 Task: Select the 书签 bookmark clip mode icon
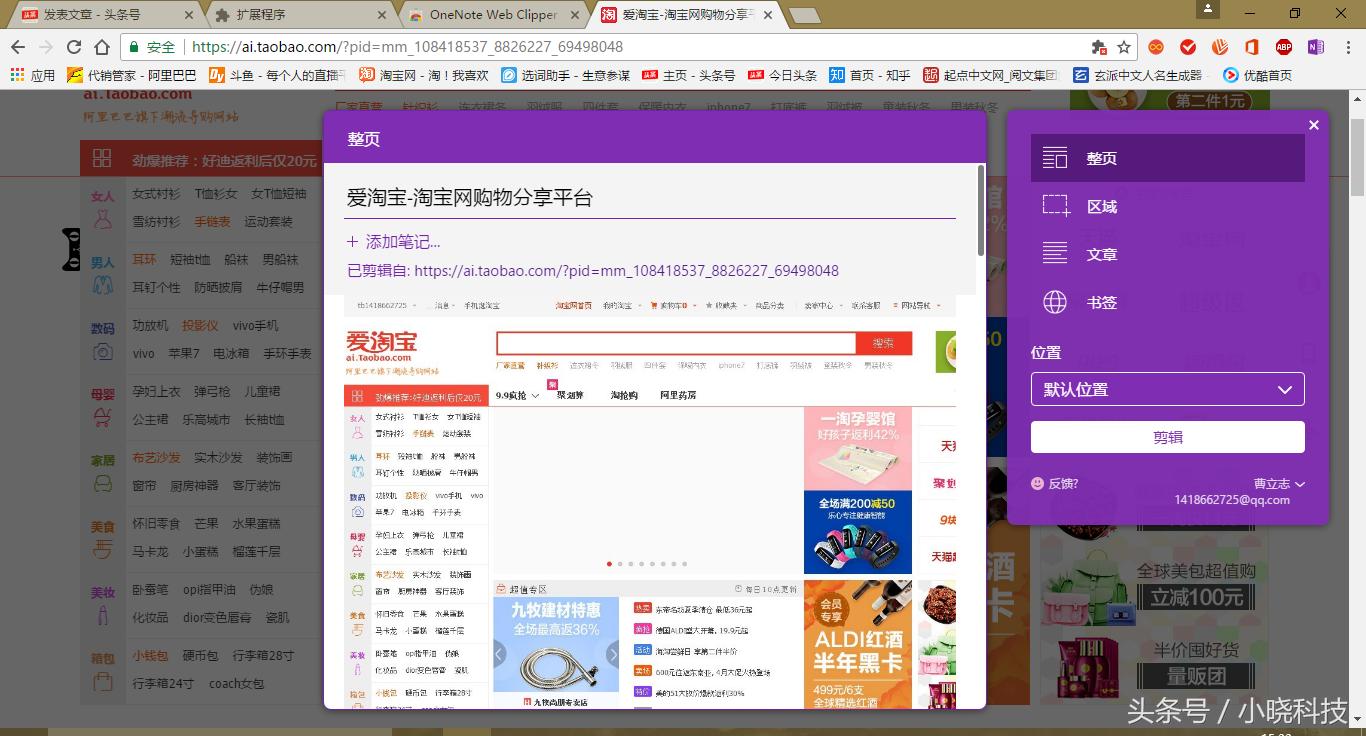[1055, 302]
